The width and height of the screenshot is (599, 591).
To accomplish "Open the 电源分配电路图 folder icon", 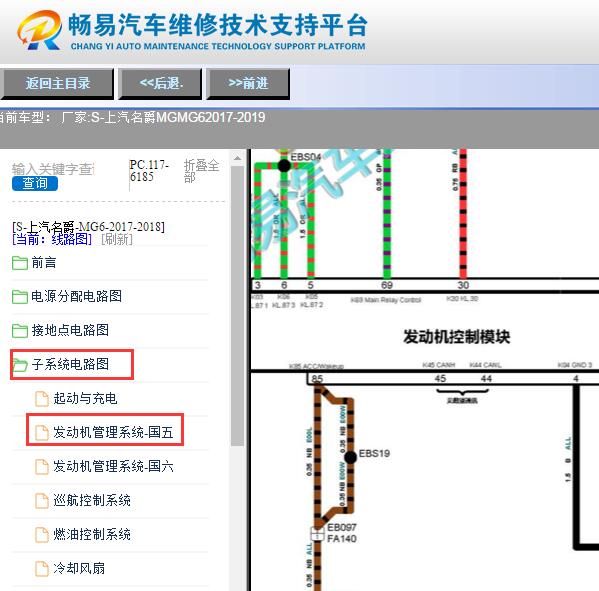I will click(19, 297).
